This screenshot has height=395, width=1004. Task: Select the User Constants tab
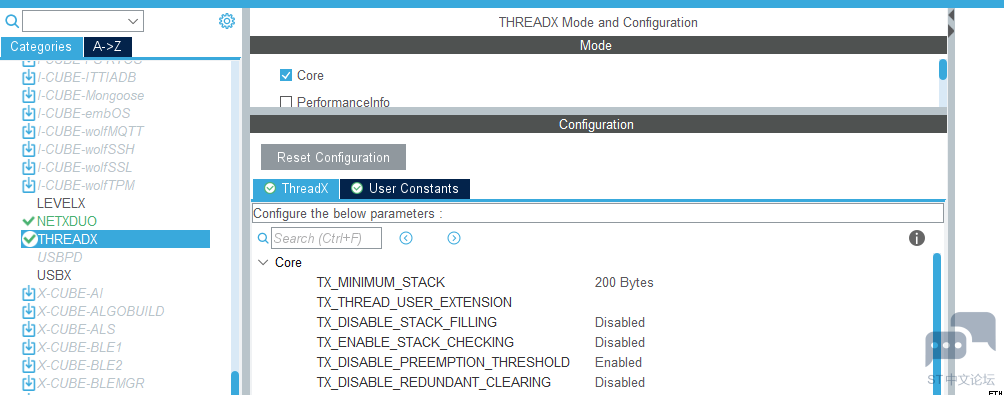point(405,188)
